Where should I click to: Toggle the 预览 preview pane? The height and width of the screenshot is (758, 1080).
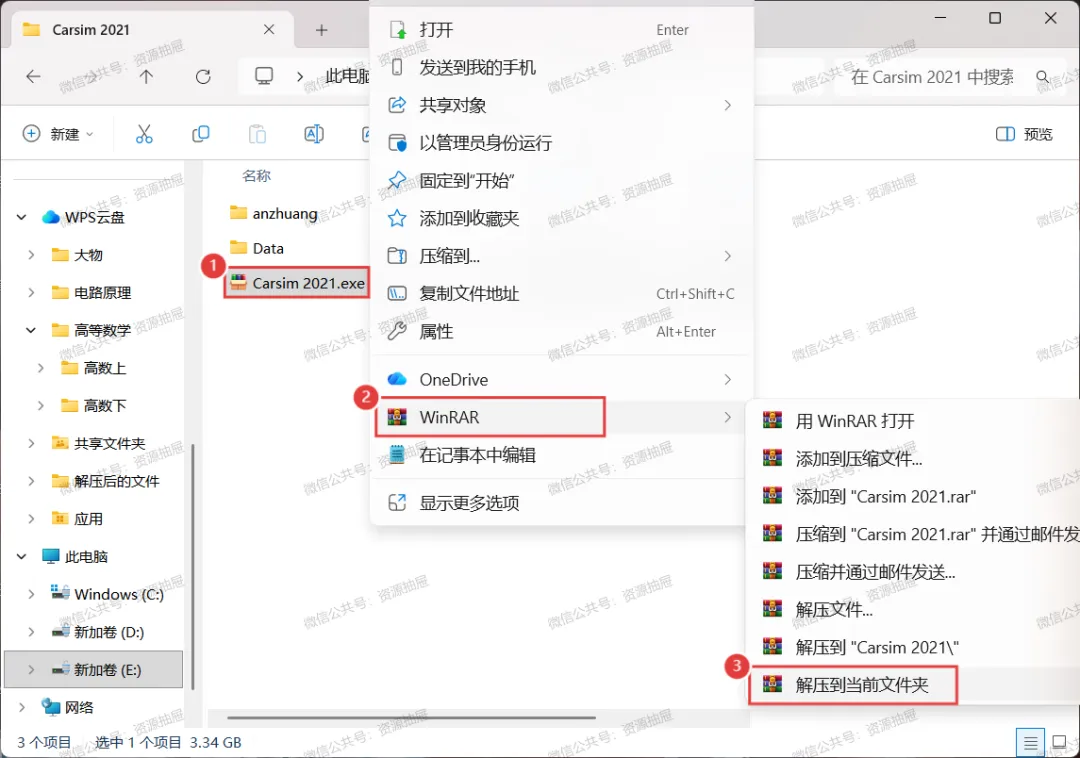[1024, 134]
